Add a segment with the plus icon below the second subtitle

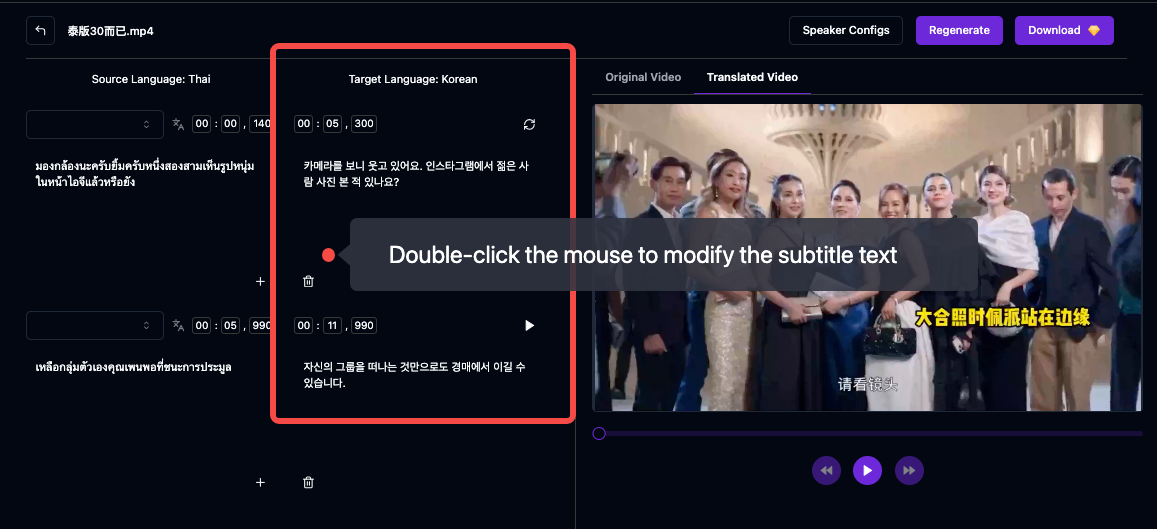[x=260, y=483]
